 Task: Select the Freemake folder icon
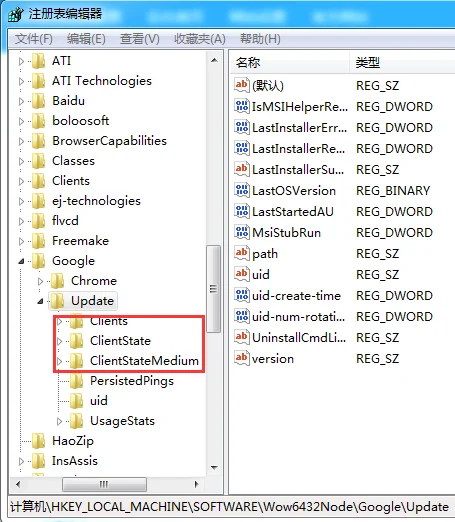click(x=39, y=241)
